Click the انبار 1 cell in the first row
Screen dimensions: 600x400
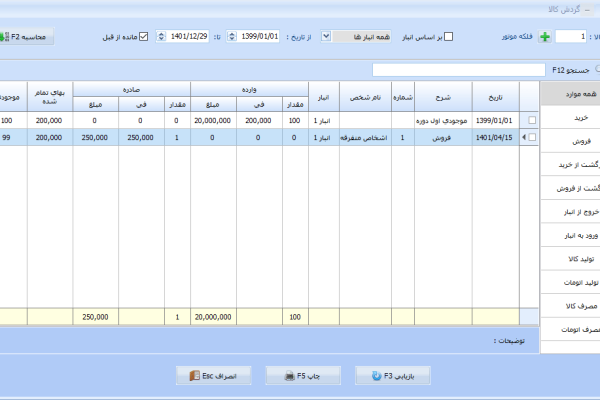(x=324, y=121)
